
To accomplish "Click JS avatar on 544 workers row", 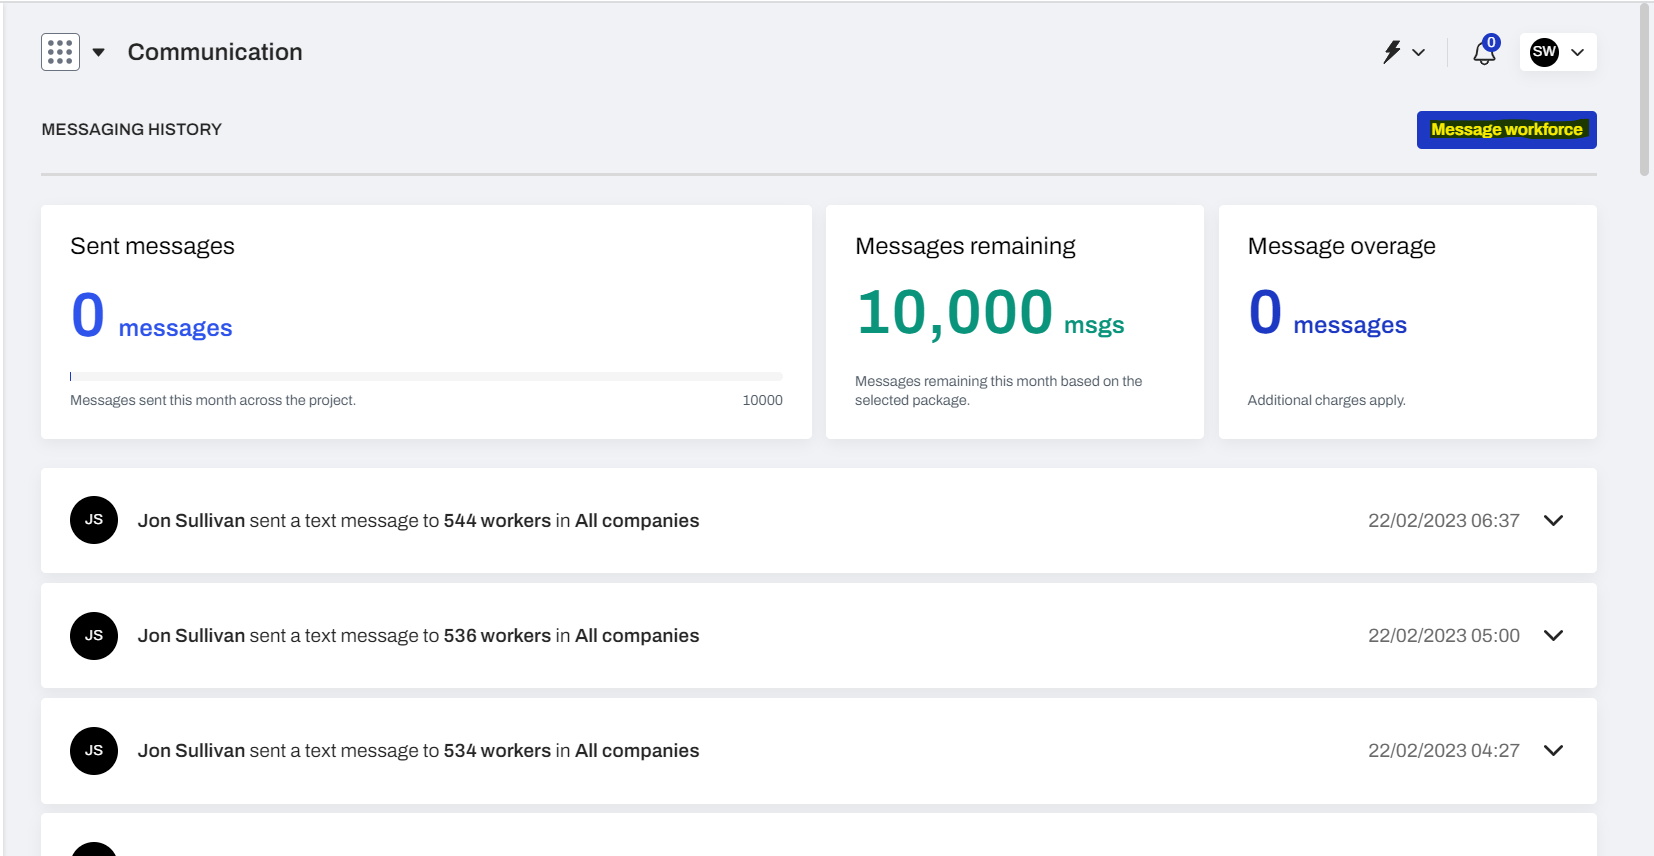I will (94, 520).
